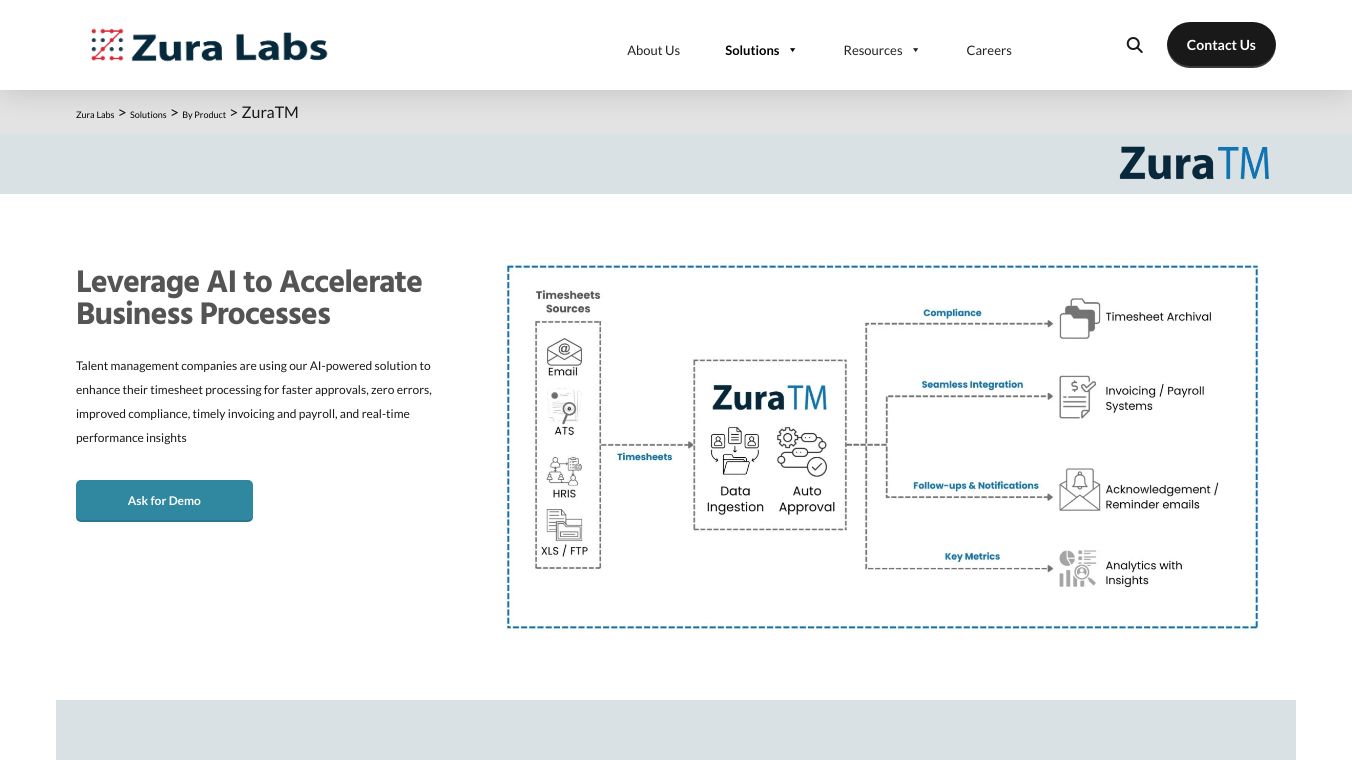This screenshot has width=1352, height=760.
Task: Click the search magnifier icon
Action: (1134, 45)
